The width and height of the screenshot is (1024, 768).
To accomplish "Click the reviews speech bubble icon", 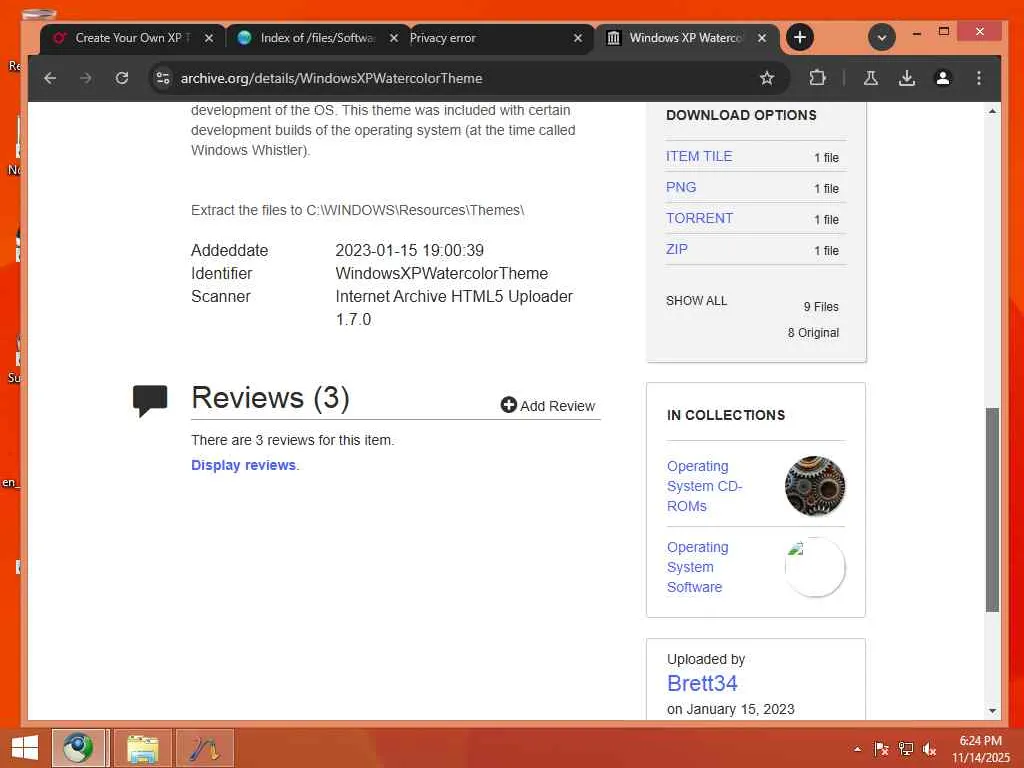I will [150, 400].
